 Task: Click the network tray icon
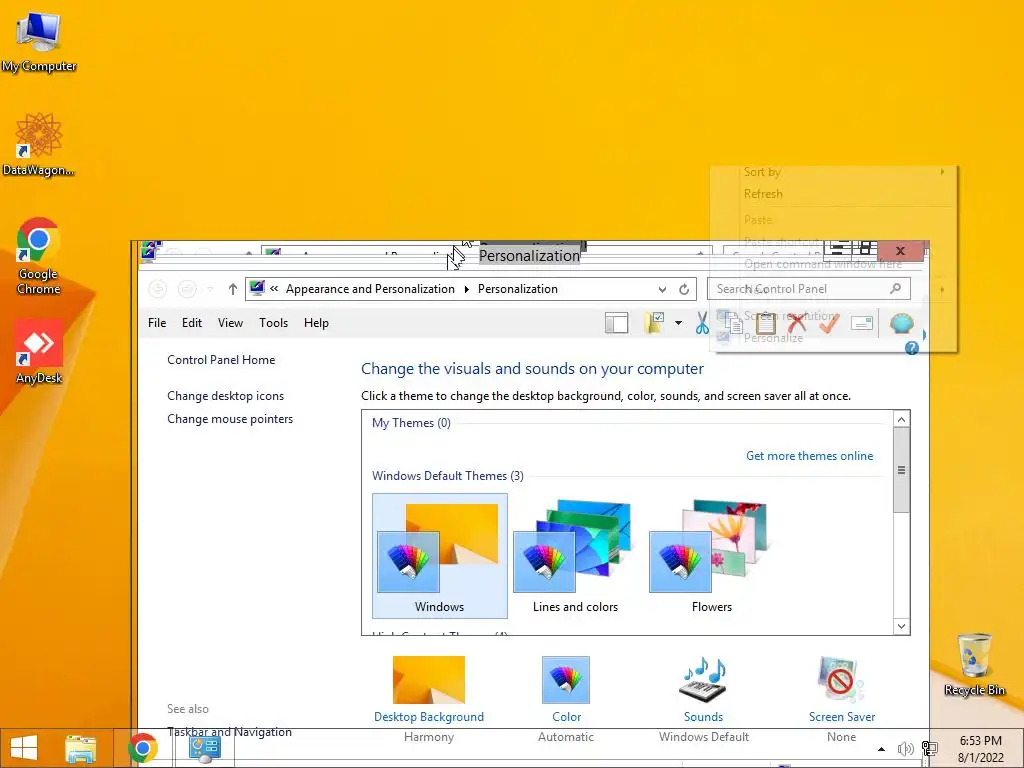929,749
